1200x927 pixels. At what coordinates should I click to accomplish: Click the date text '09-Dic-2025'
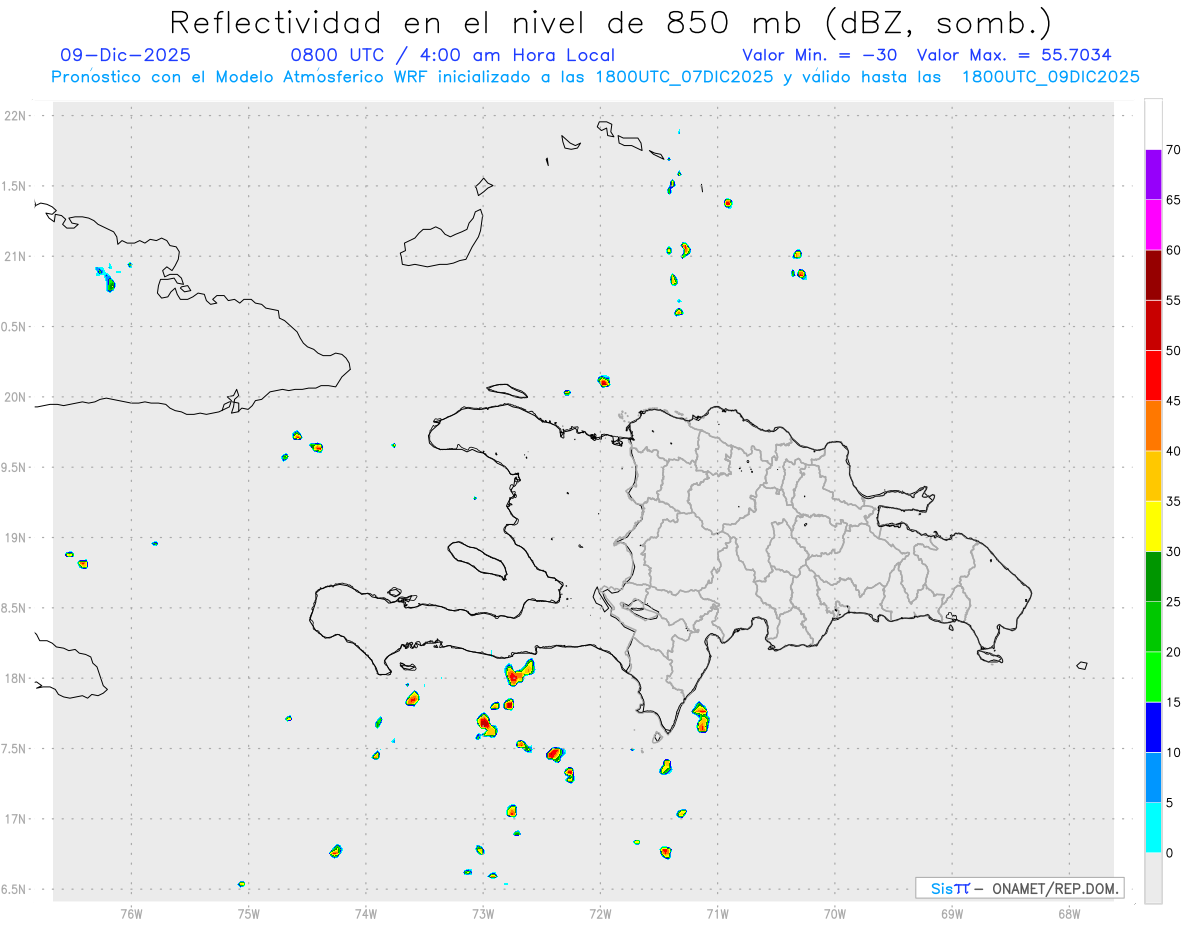pos(125,55)
